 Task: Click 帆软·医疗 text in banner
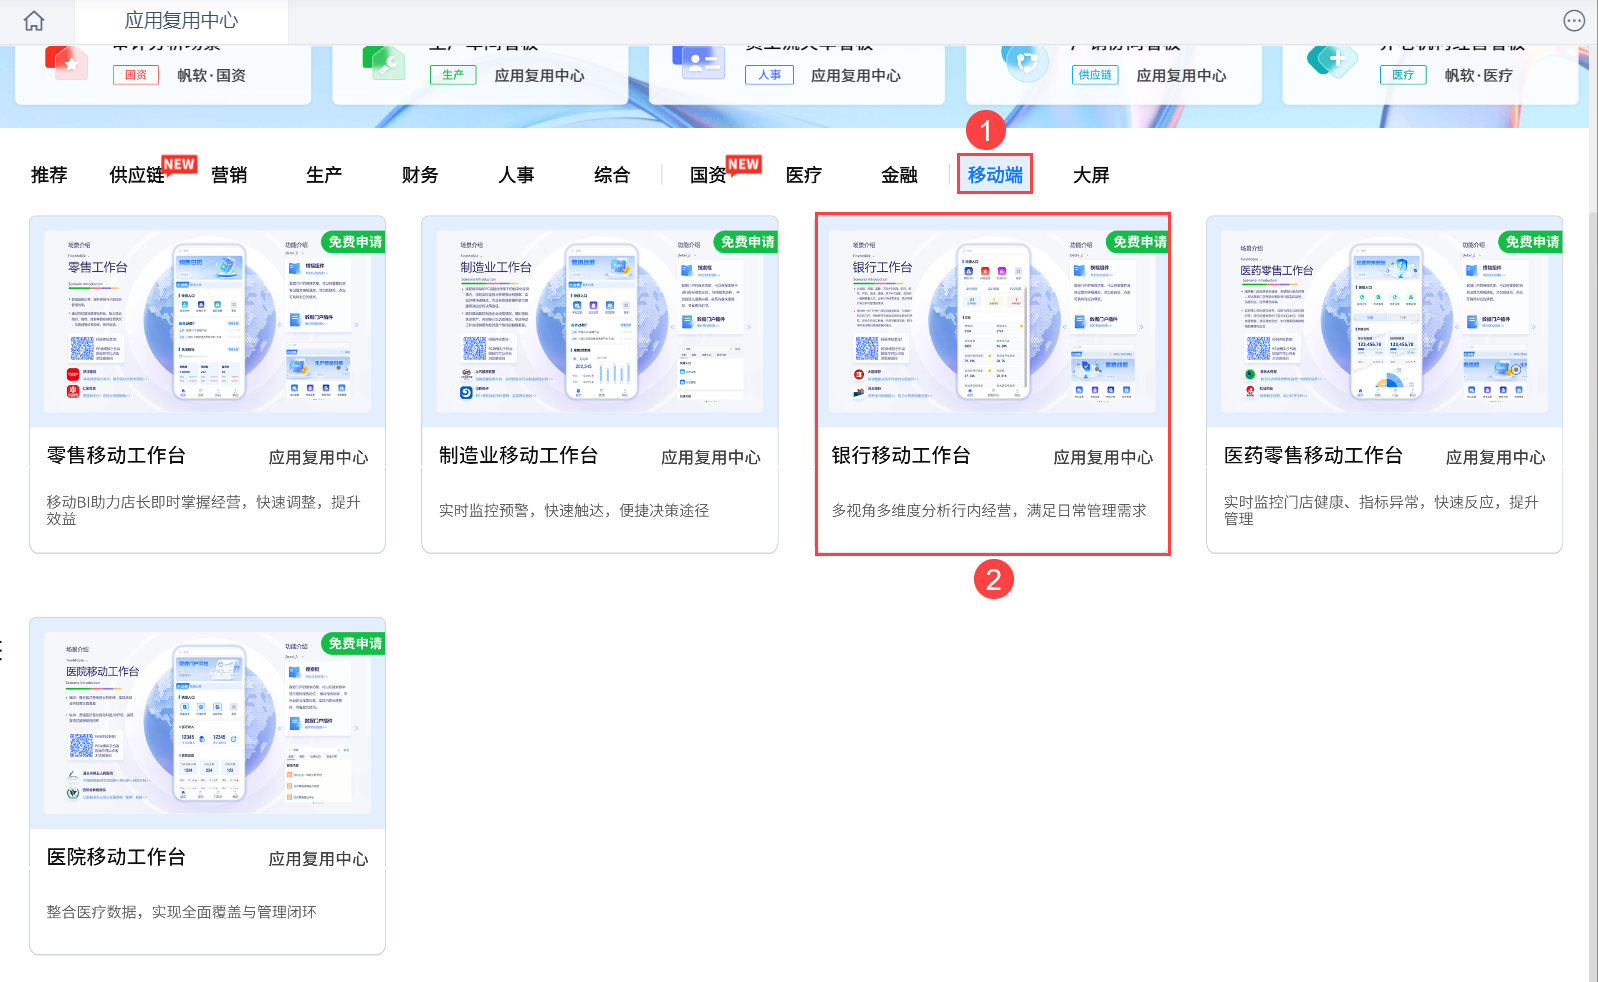(x=1478, y=75)
